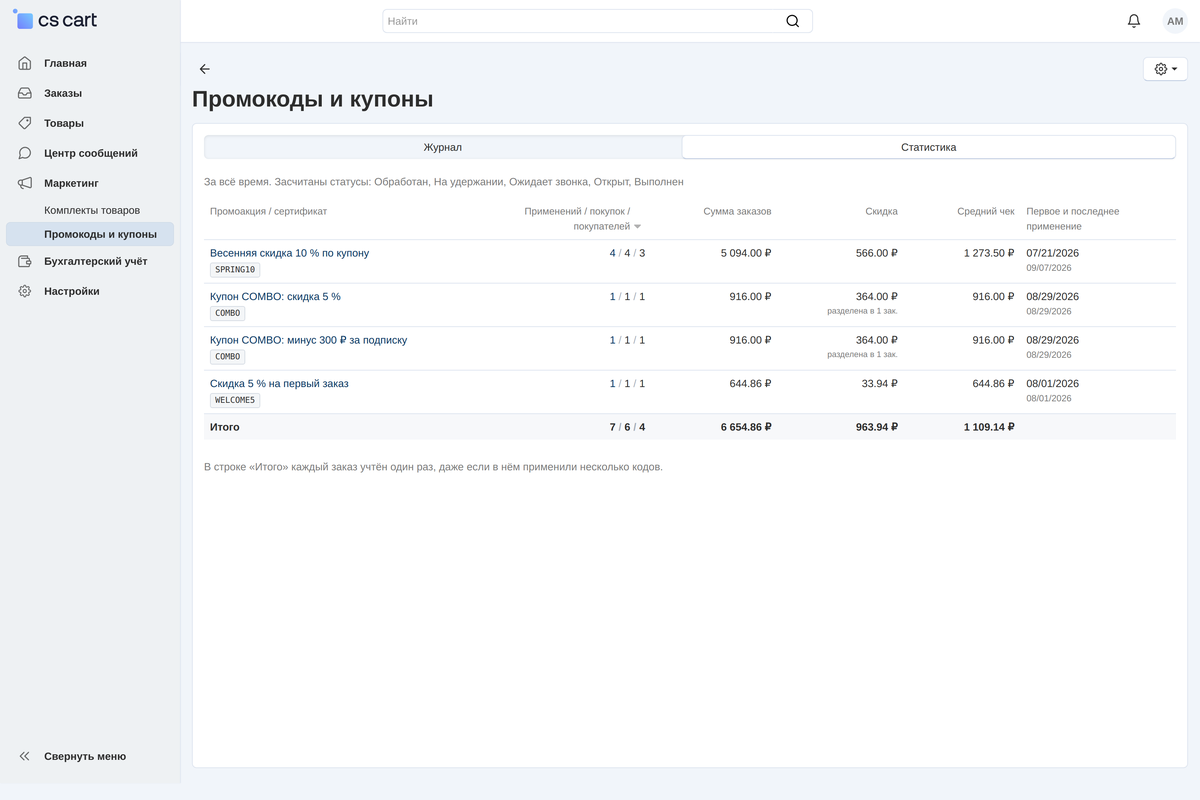Open Весенняя скидка 10 % по купону
The width and height of the screenshot is (1200, 800).
click(x=289, y=253)
